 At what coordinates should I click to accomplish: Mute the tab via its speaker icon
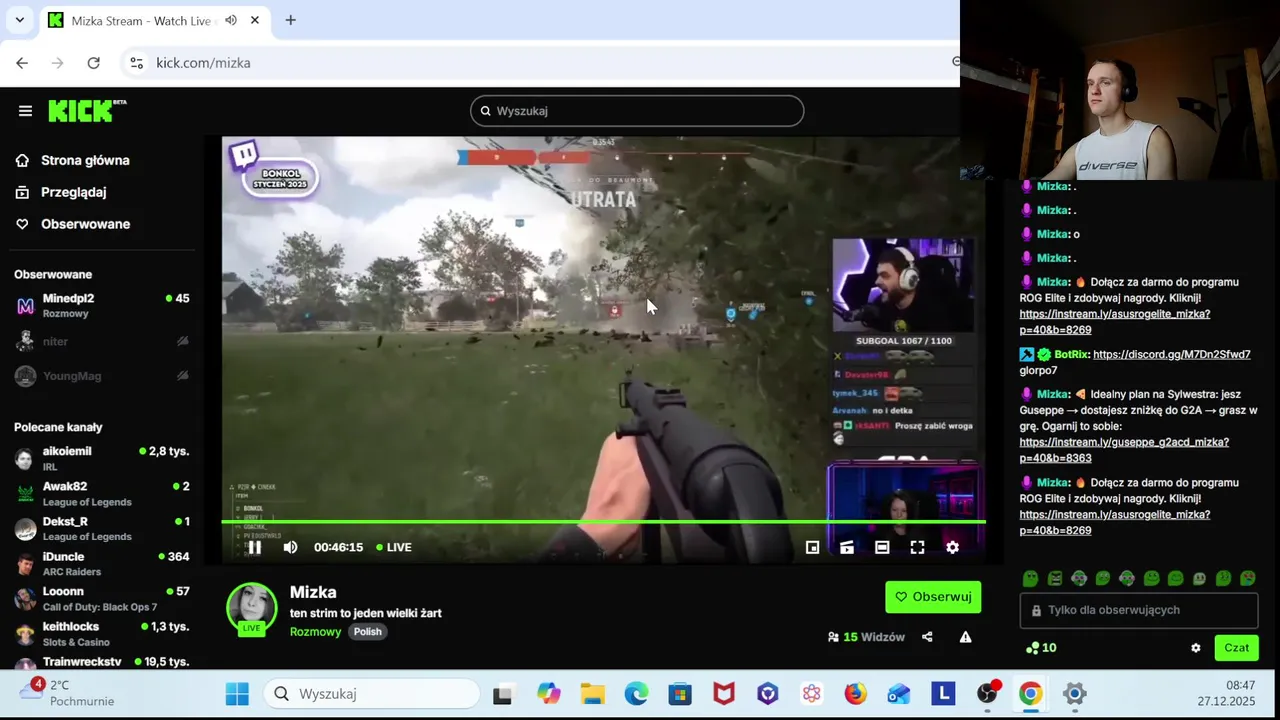231,20
